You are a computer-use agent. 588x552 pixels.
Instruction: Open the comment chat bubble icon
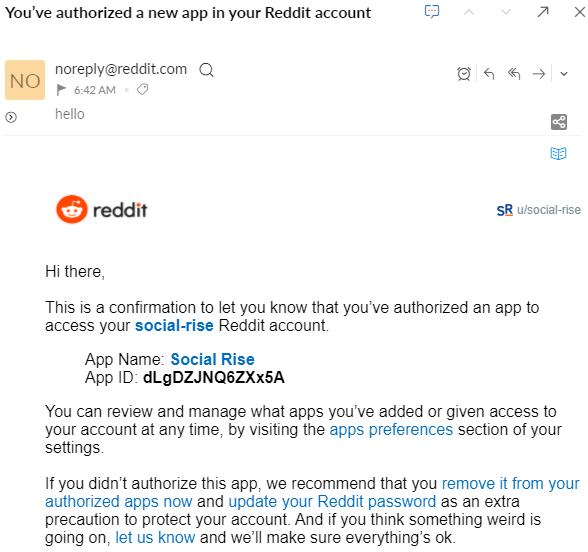(x=432, y=12)
